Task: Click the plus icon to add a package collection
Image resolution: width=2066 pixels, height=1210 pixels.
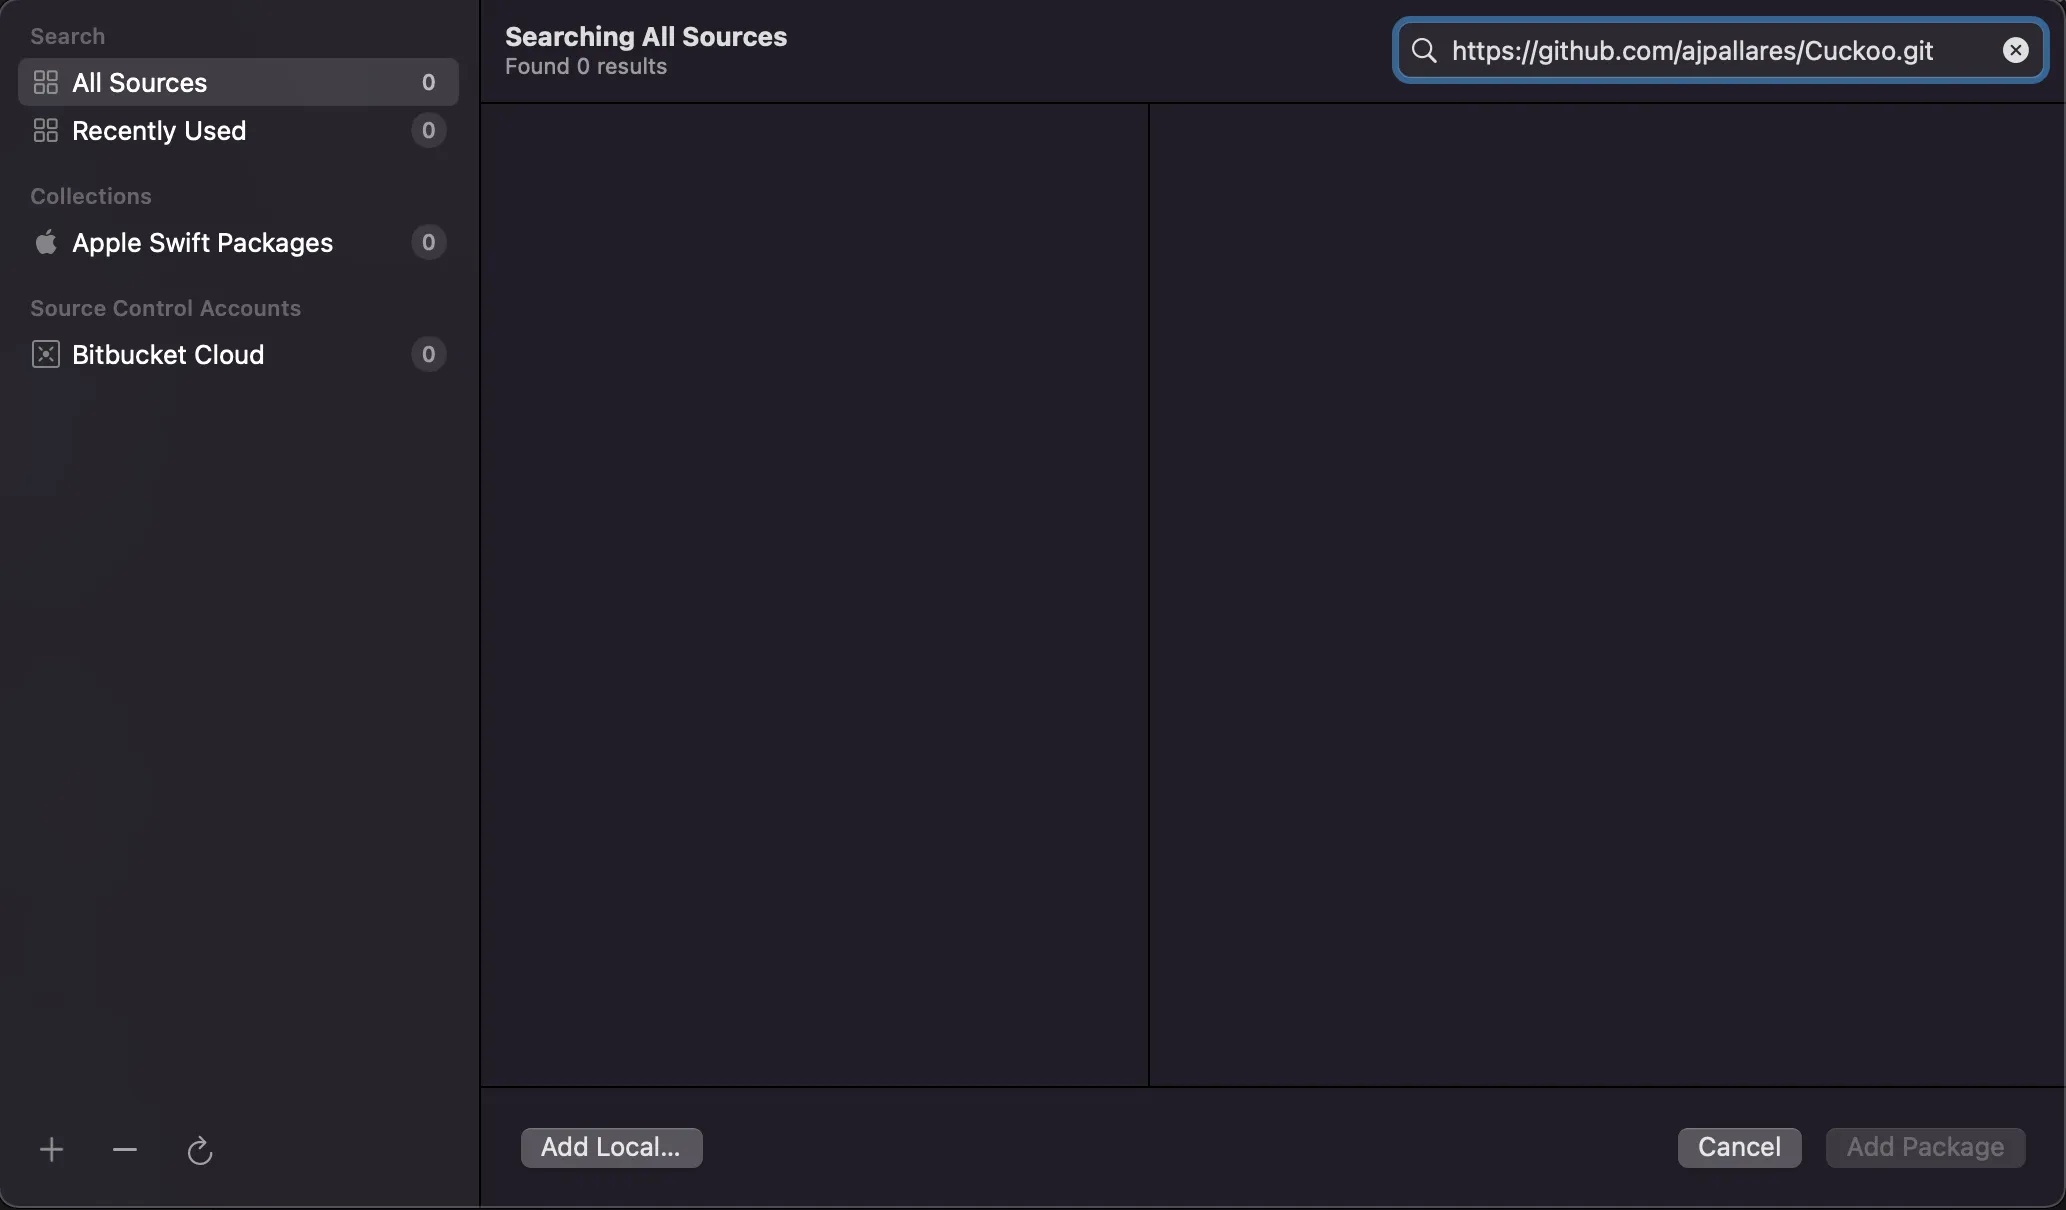Action: tap(51, 1150)
